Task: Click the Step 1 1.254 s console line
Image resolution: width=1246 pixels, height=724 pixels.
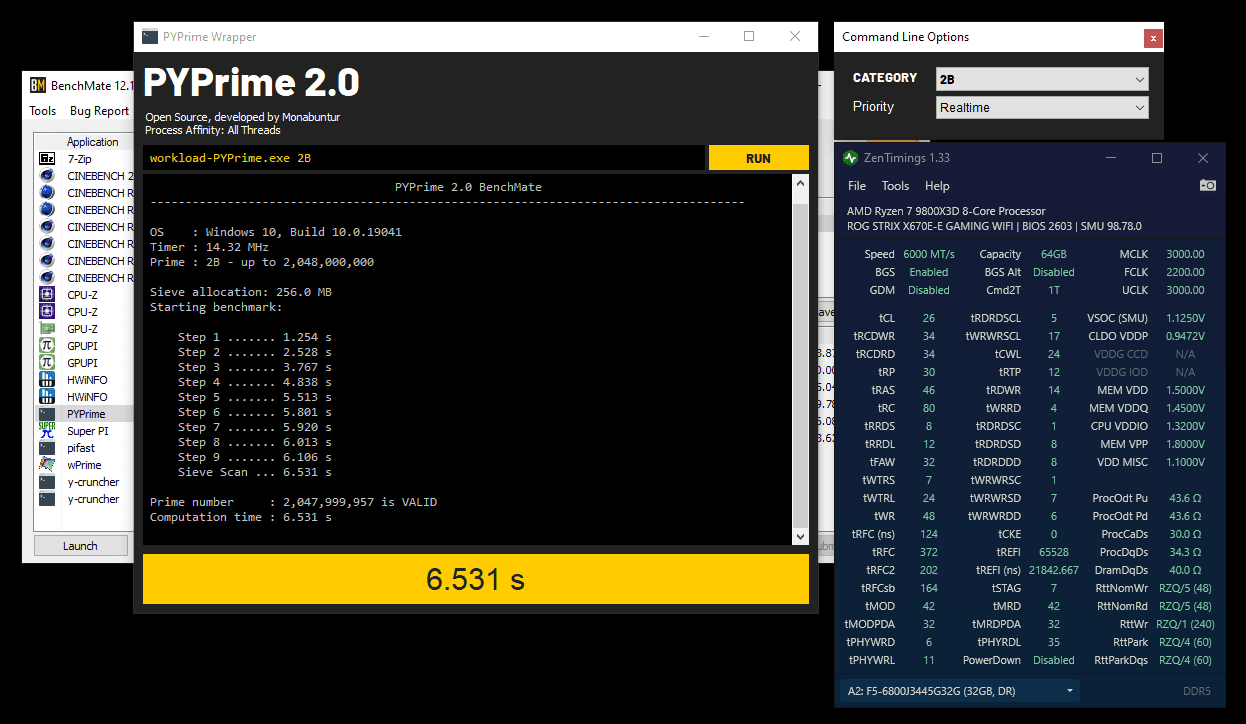Action: point(254,337)
